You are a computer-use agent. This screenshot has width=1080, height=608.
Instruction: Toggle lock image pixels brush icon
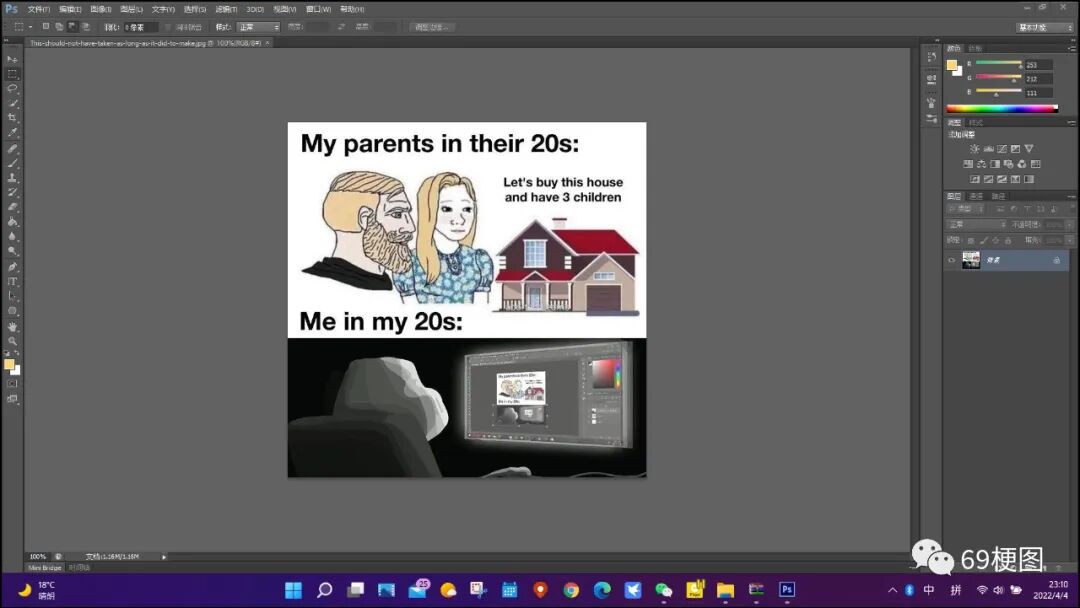(x=984, y=240)
